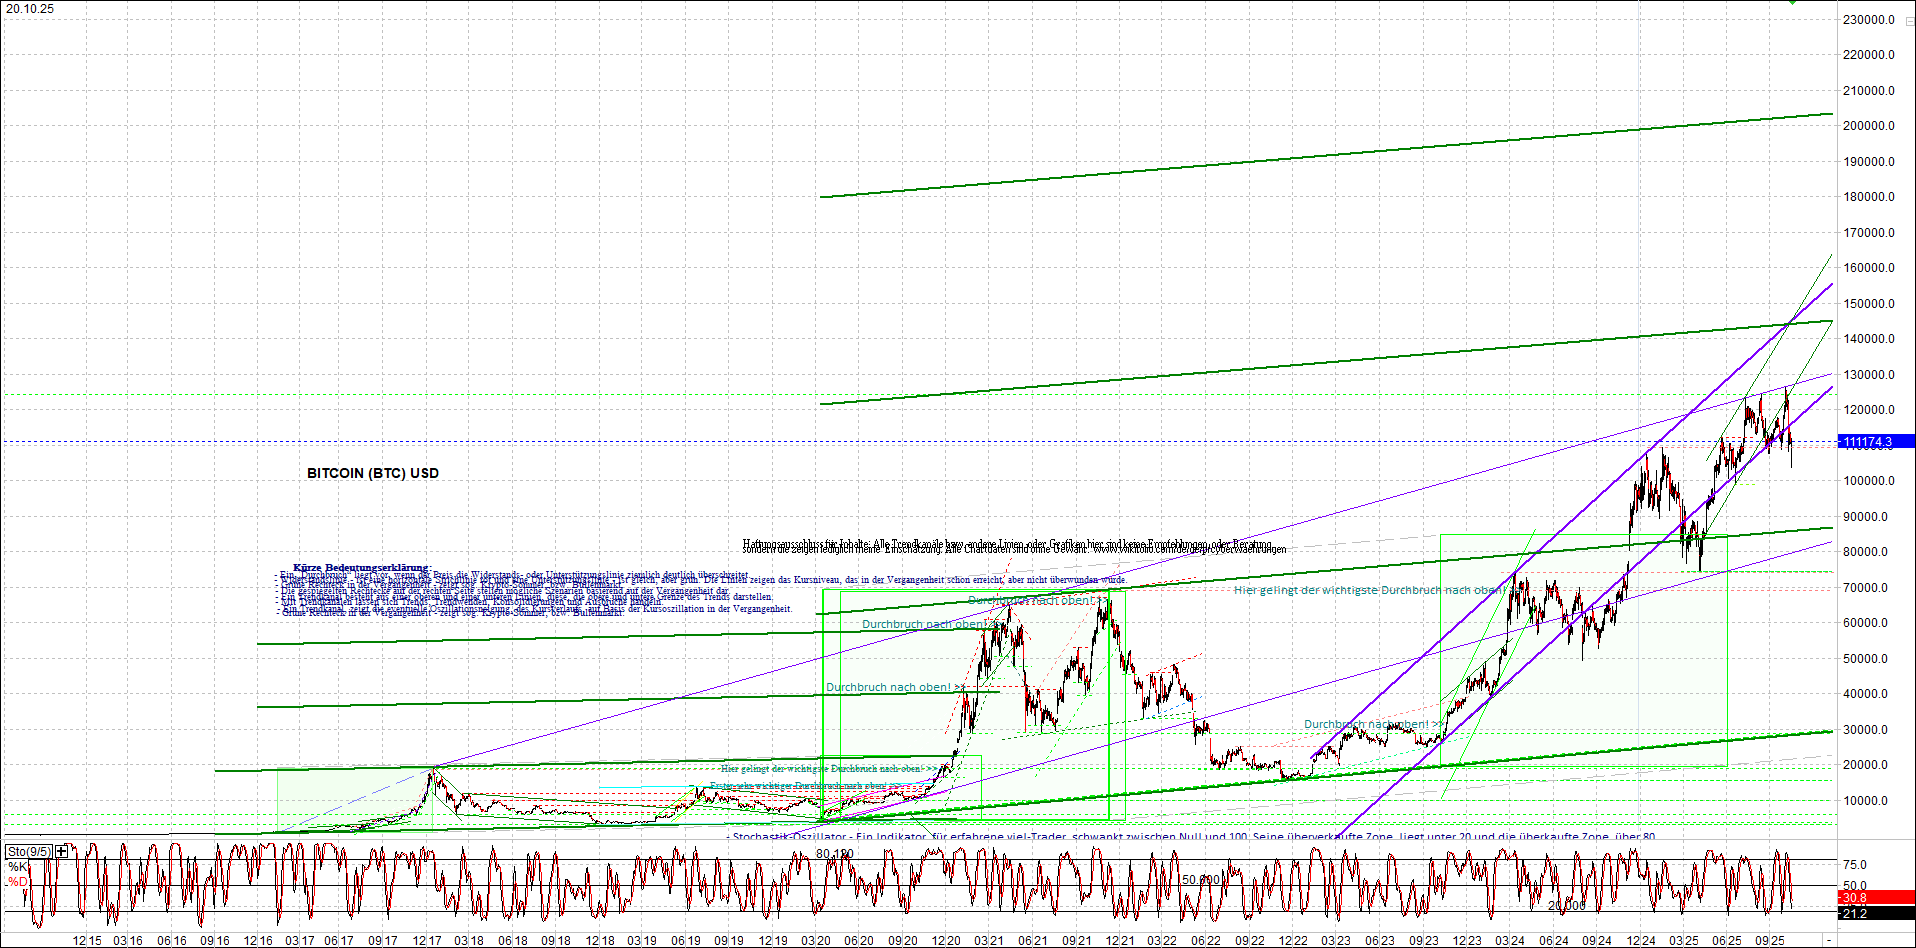Expand the stochastic oscillator pane
The width and height of the screenshot is (1916, 948).
click(x=61, y=851)
